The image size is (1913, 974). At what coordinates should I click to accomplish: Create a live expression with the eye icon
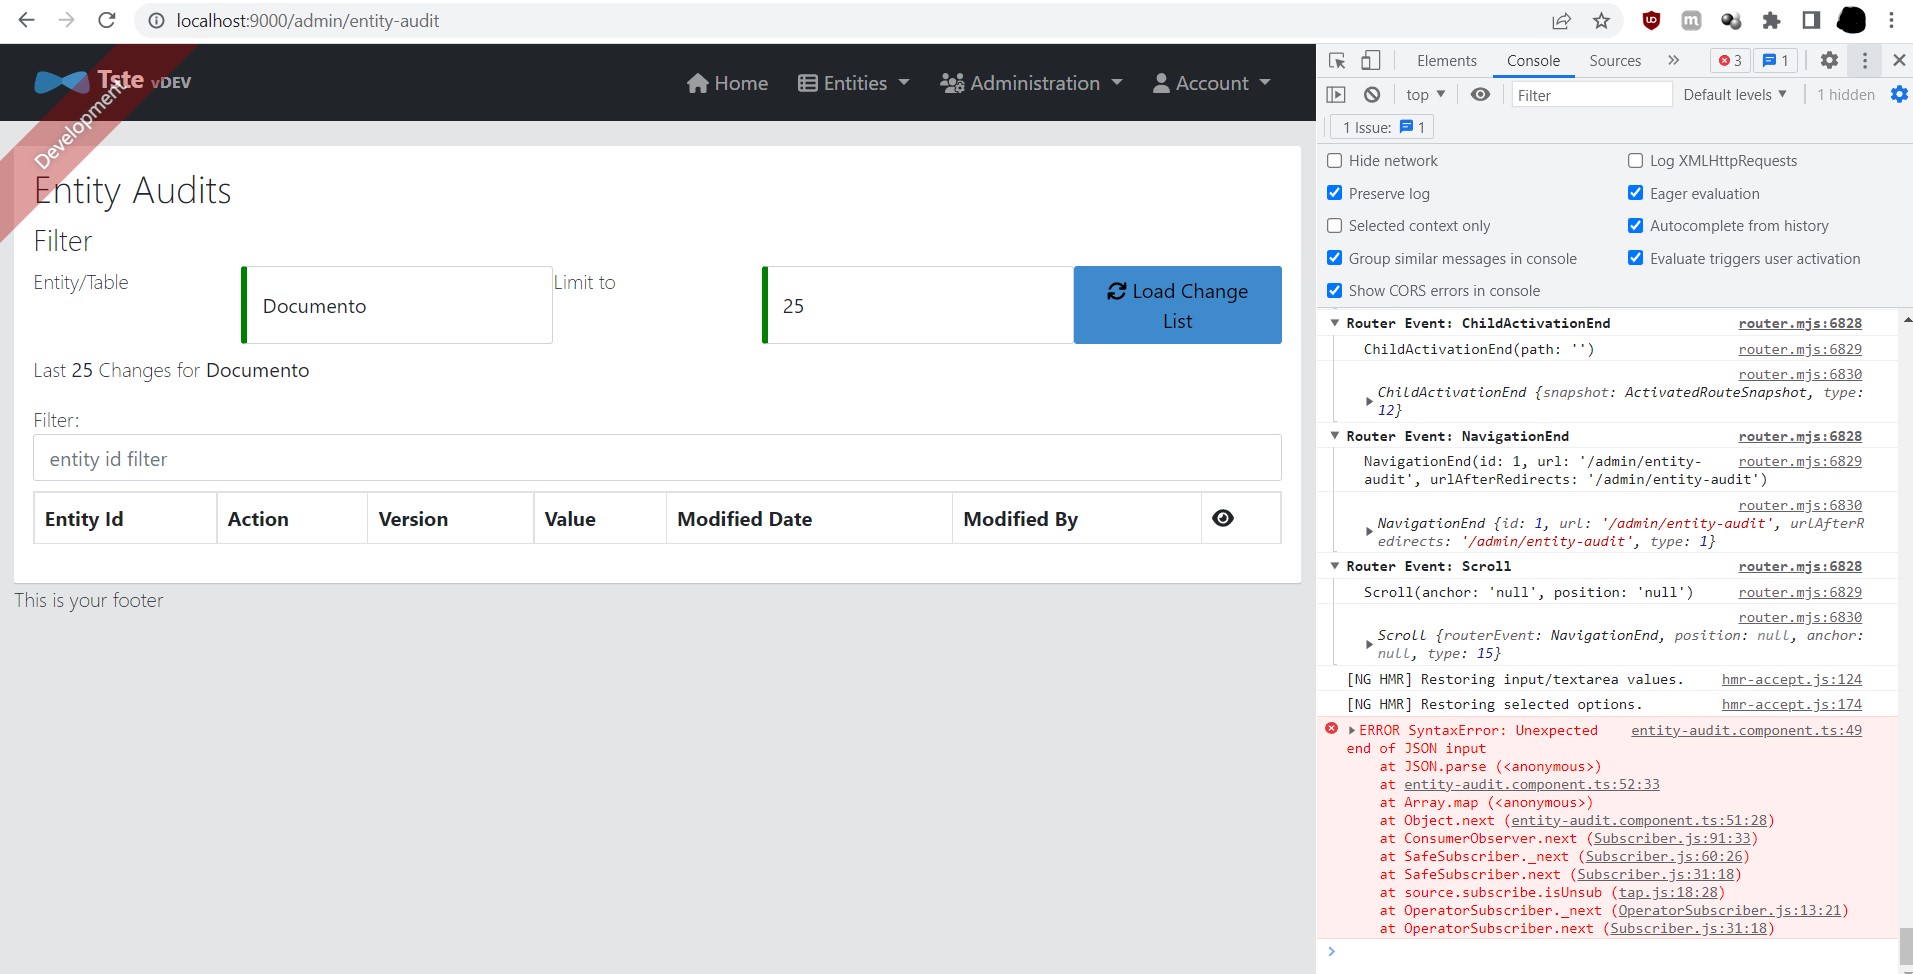(1480, 94)
